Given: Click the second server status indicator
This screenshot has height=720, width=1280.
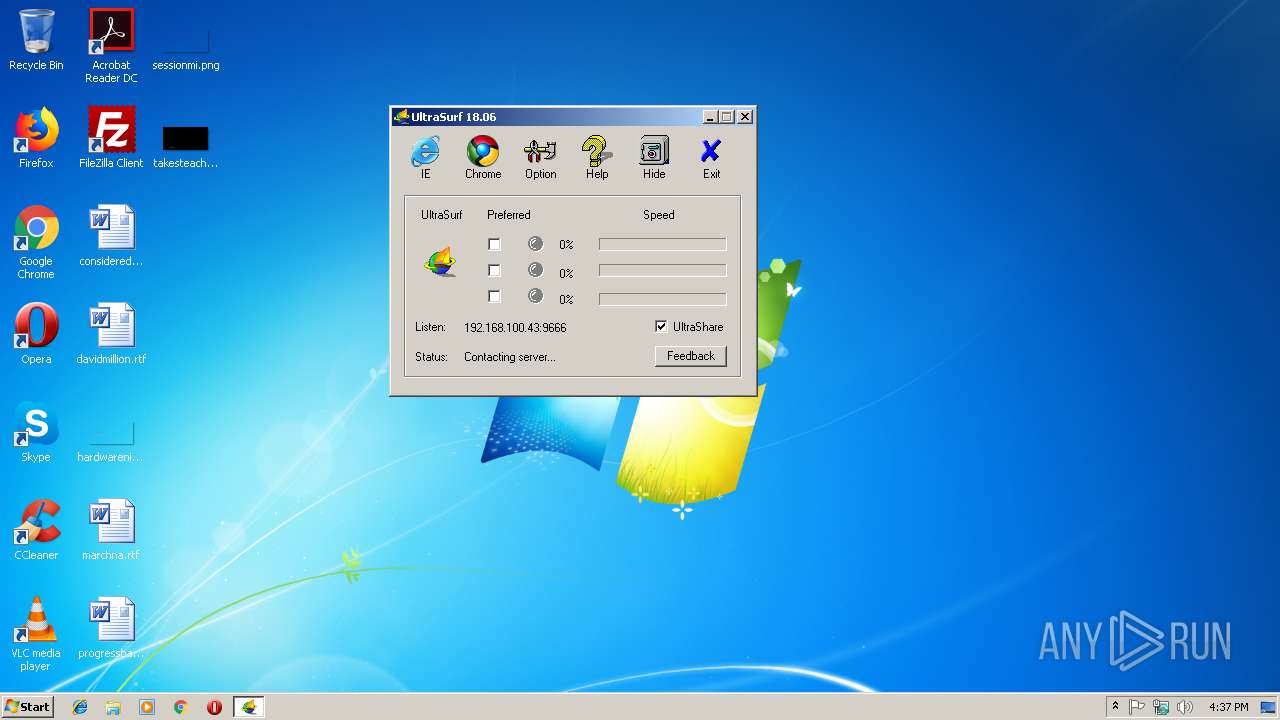Looking at the screenshot, I should pos(535,269).
